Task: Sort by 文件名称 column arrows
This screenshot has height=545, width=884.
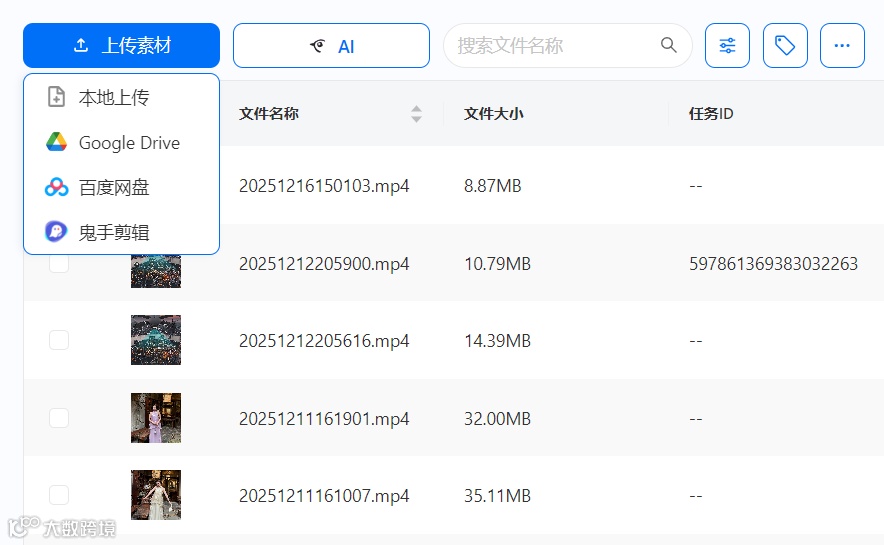Action: click(x=416, y=114)
